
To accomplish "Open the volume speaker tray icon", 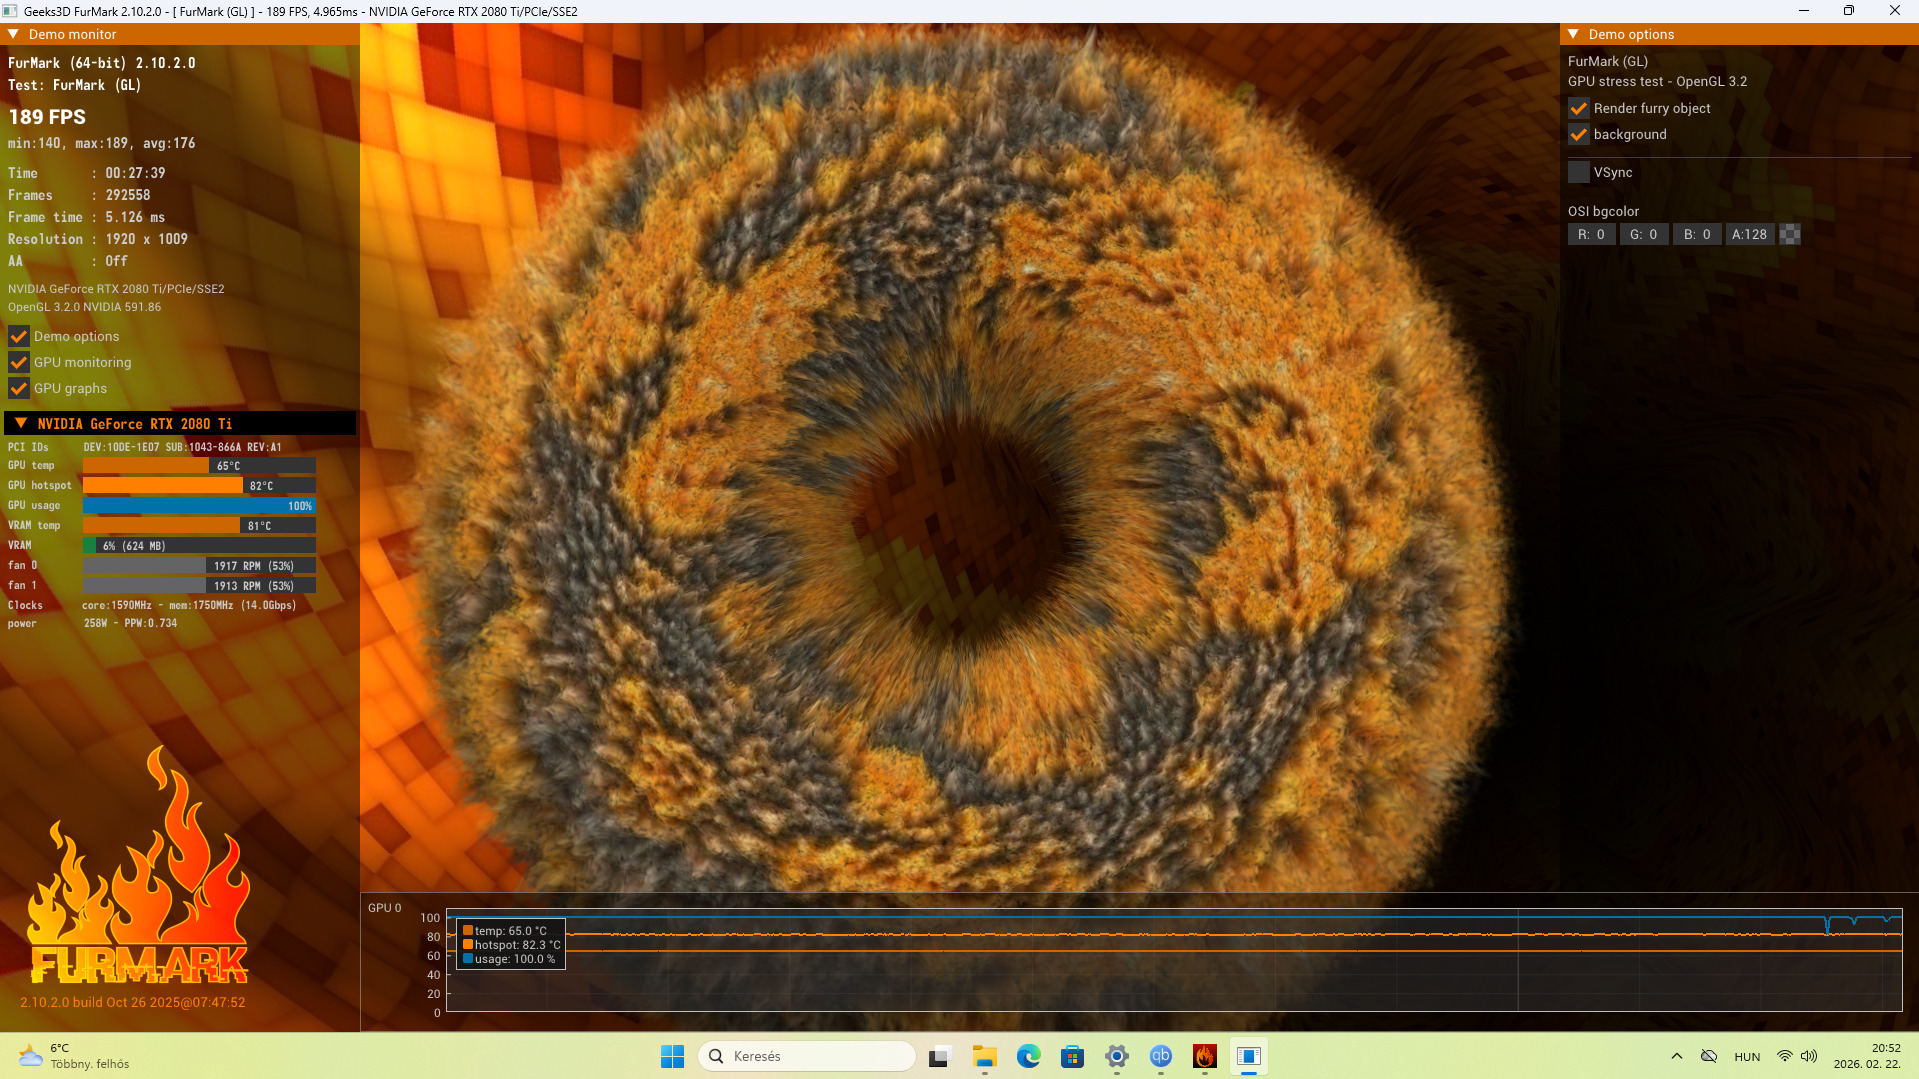I will 1809,1056.
